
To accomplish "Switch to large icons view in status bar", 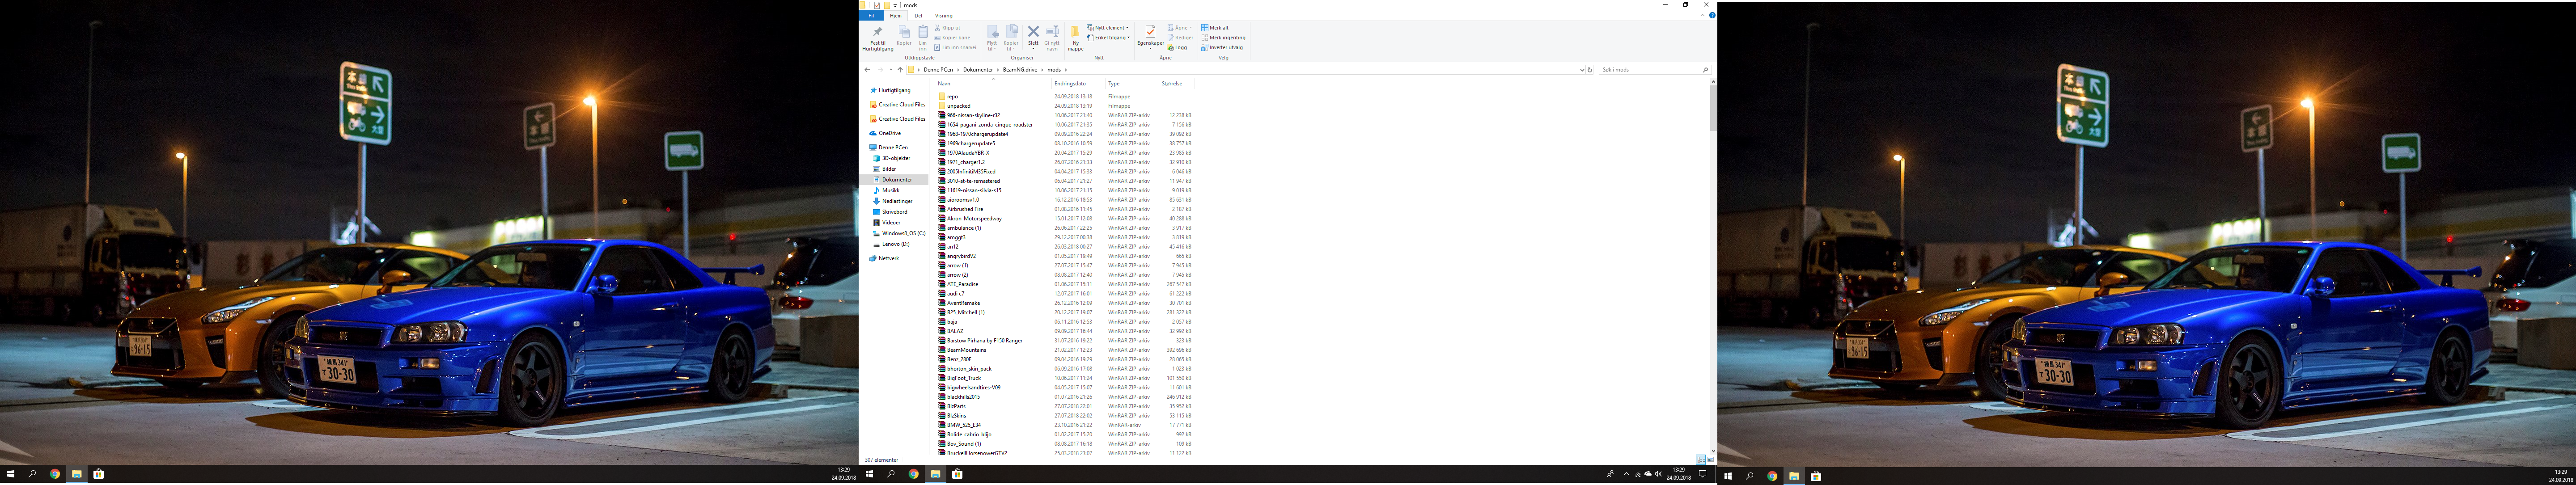I will (1711, 460).
